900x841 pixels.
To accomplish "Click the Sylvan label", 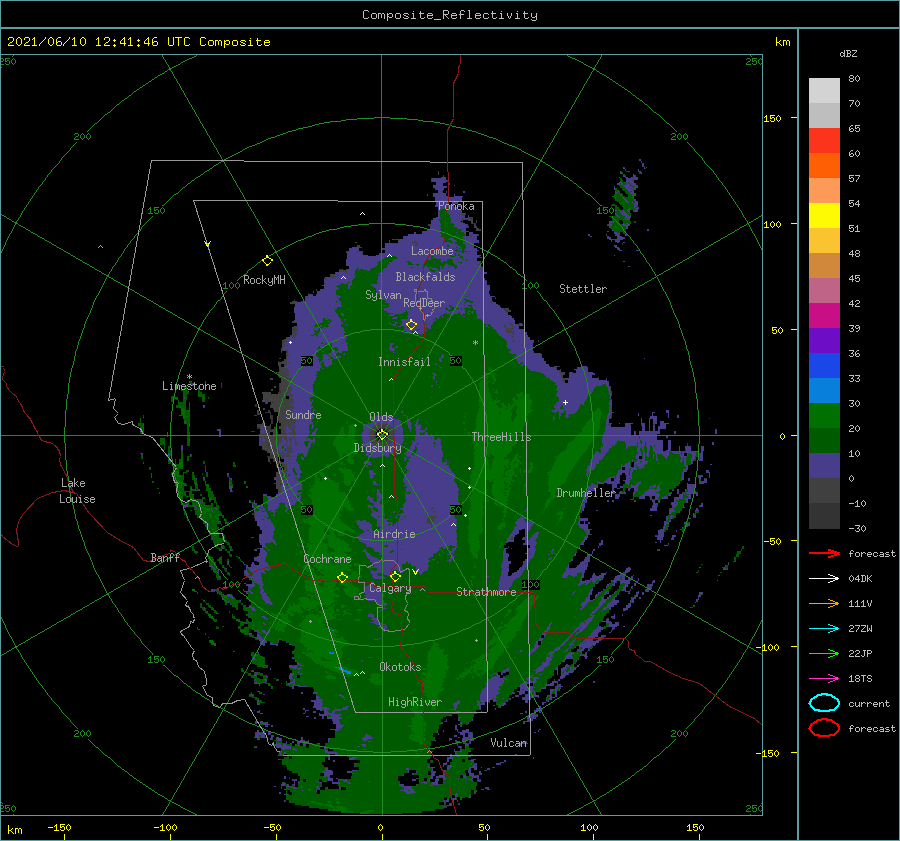I will click(383, 295).
